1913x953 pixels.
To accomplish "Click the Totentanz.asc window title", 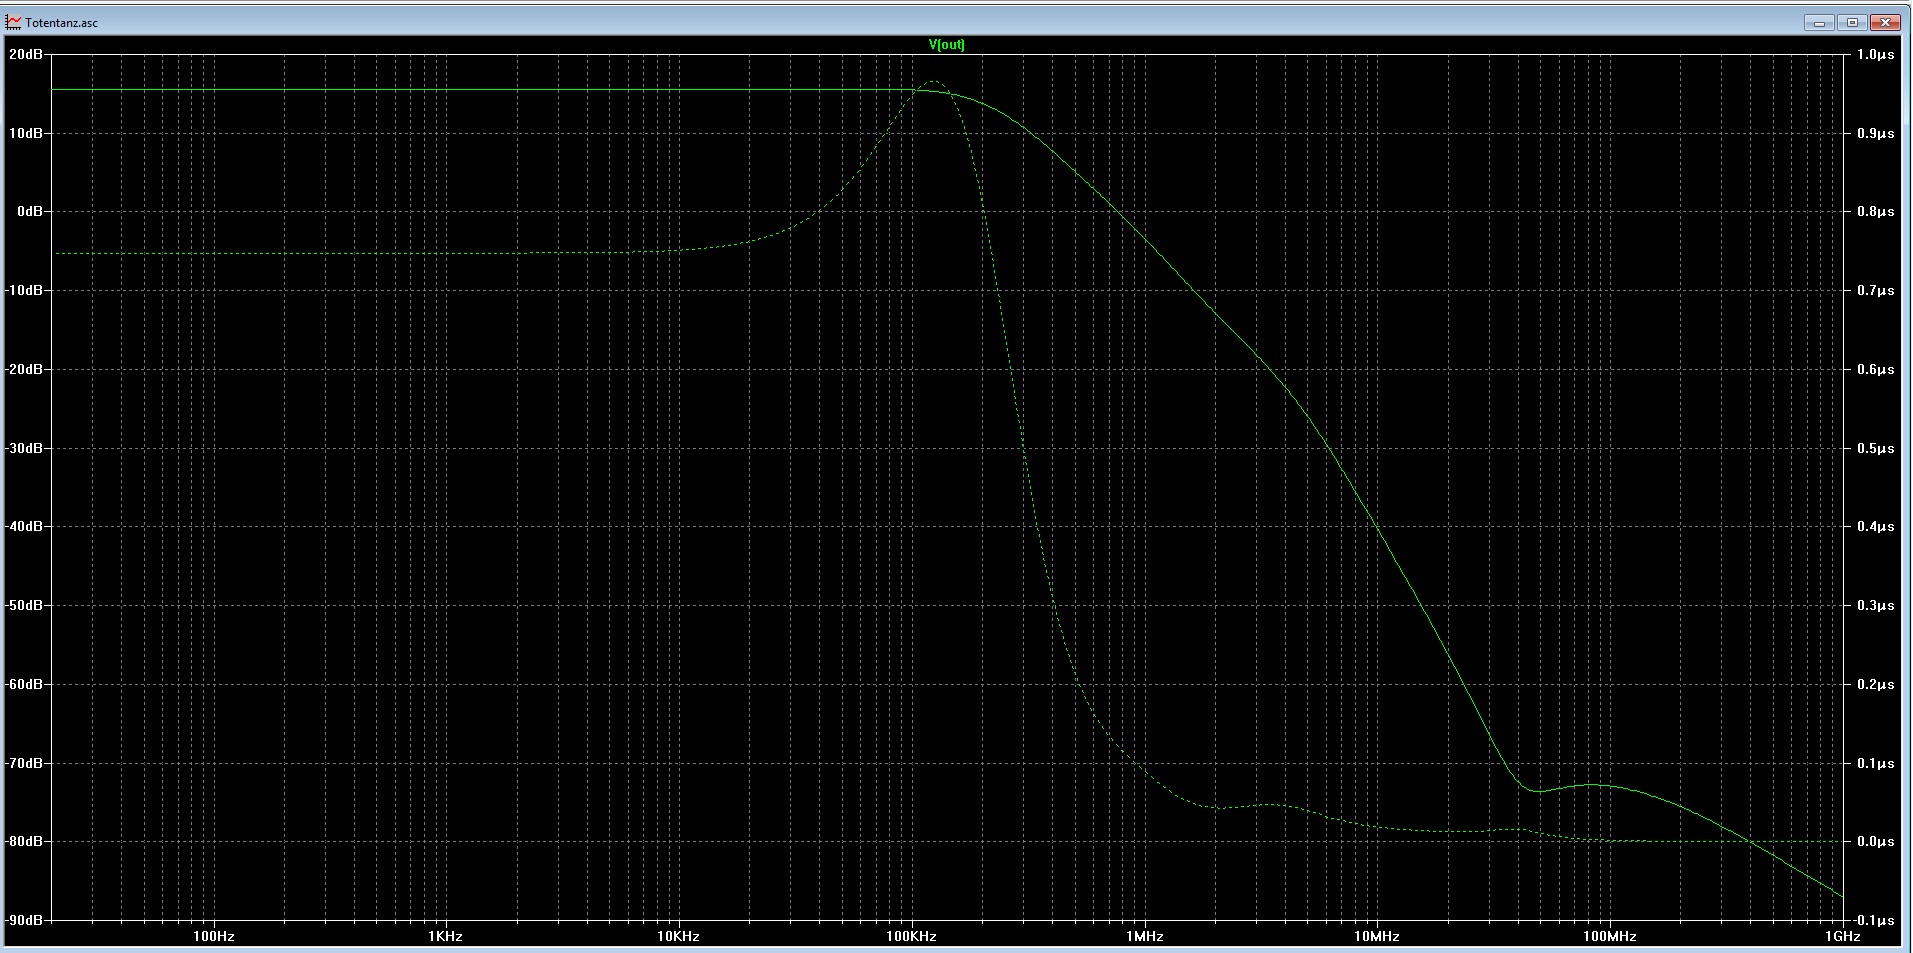I will (x=62, y=23).
